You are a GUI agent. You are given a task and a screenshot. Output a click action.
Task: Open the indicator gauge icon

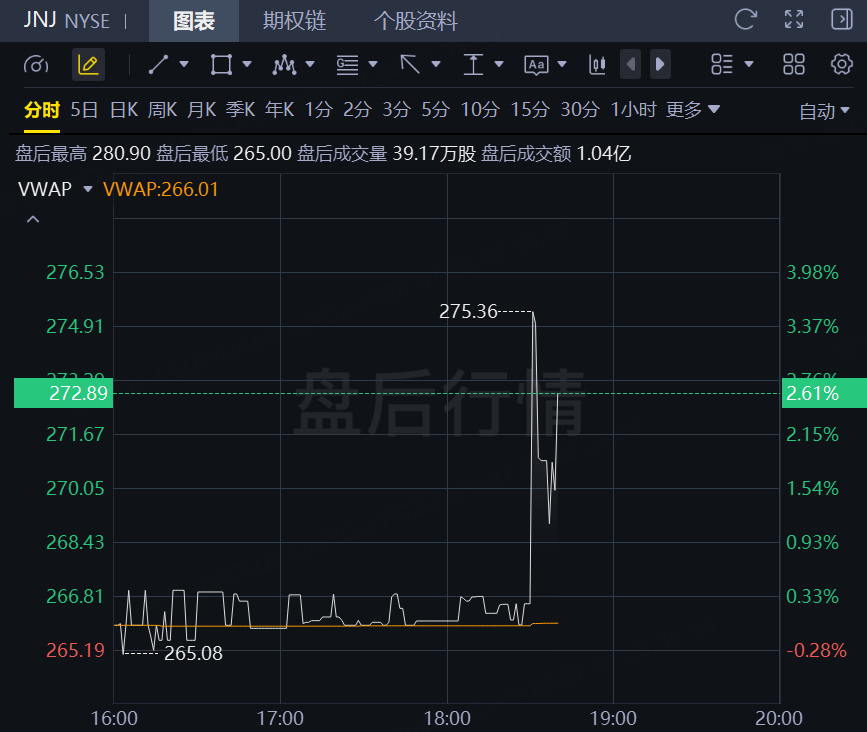(36, 65)
